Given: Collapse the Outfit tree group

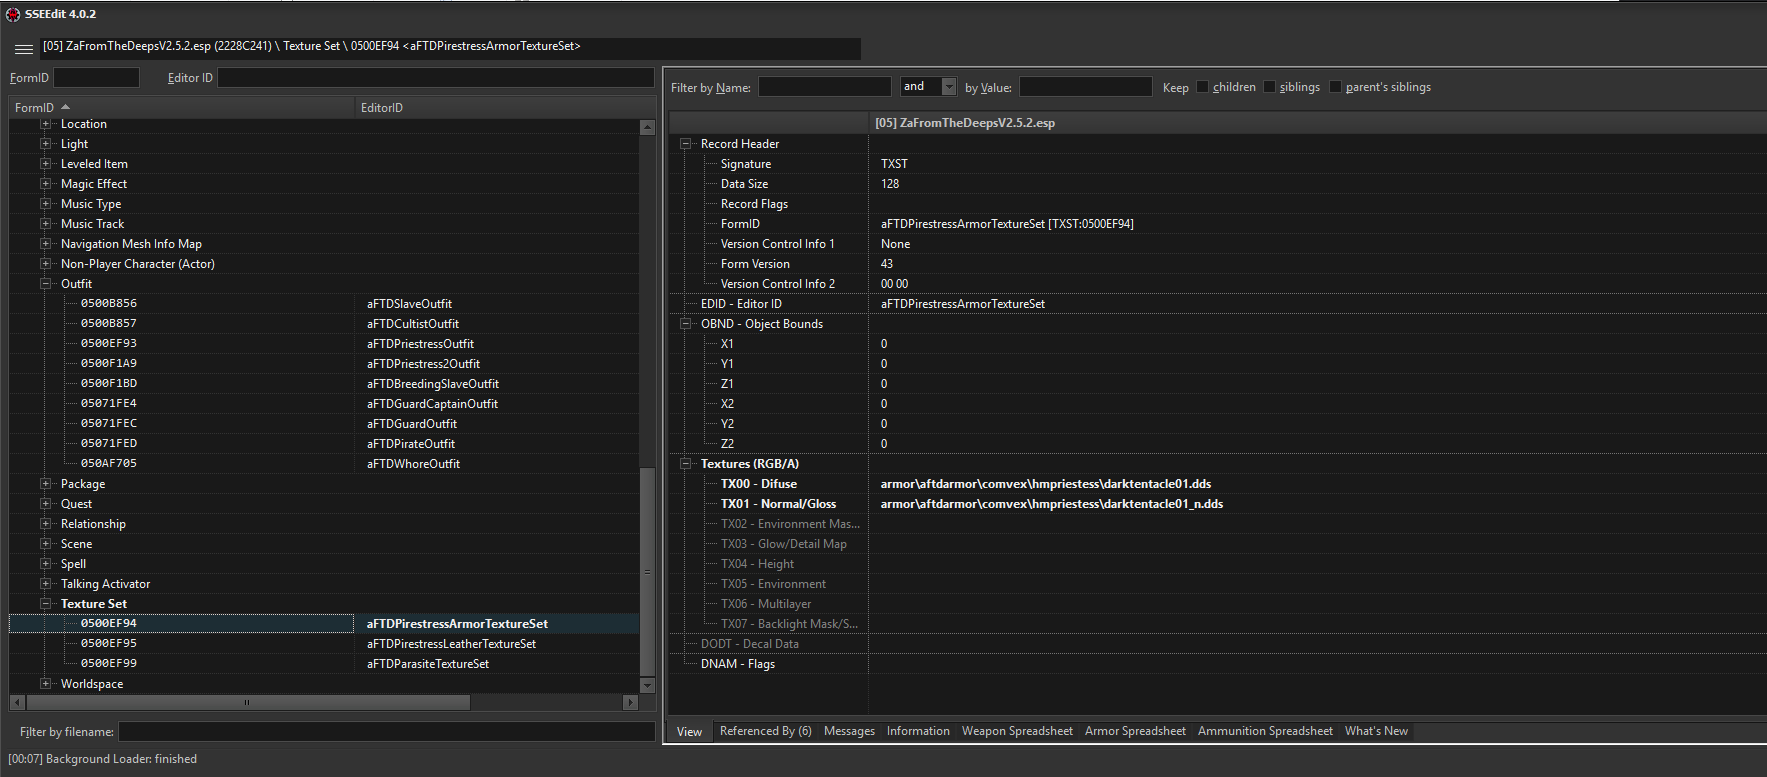Looking at the screenshot, I should coord(45,284).
